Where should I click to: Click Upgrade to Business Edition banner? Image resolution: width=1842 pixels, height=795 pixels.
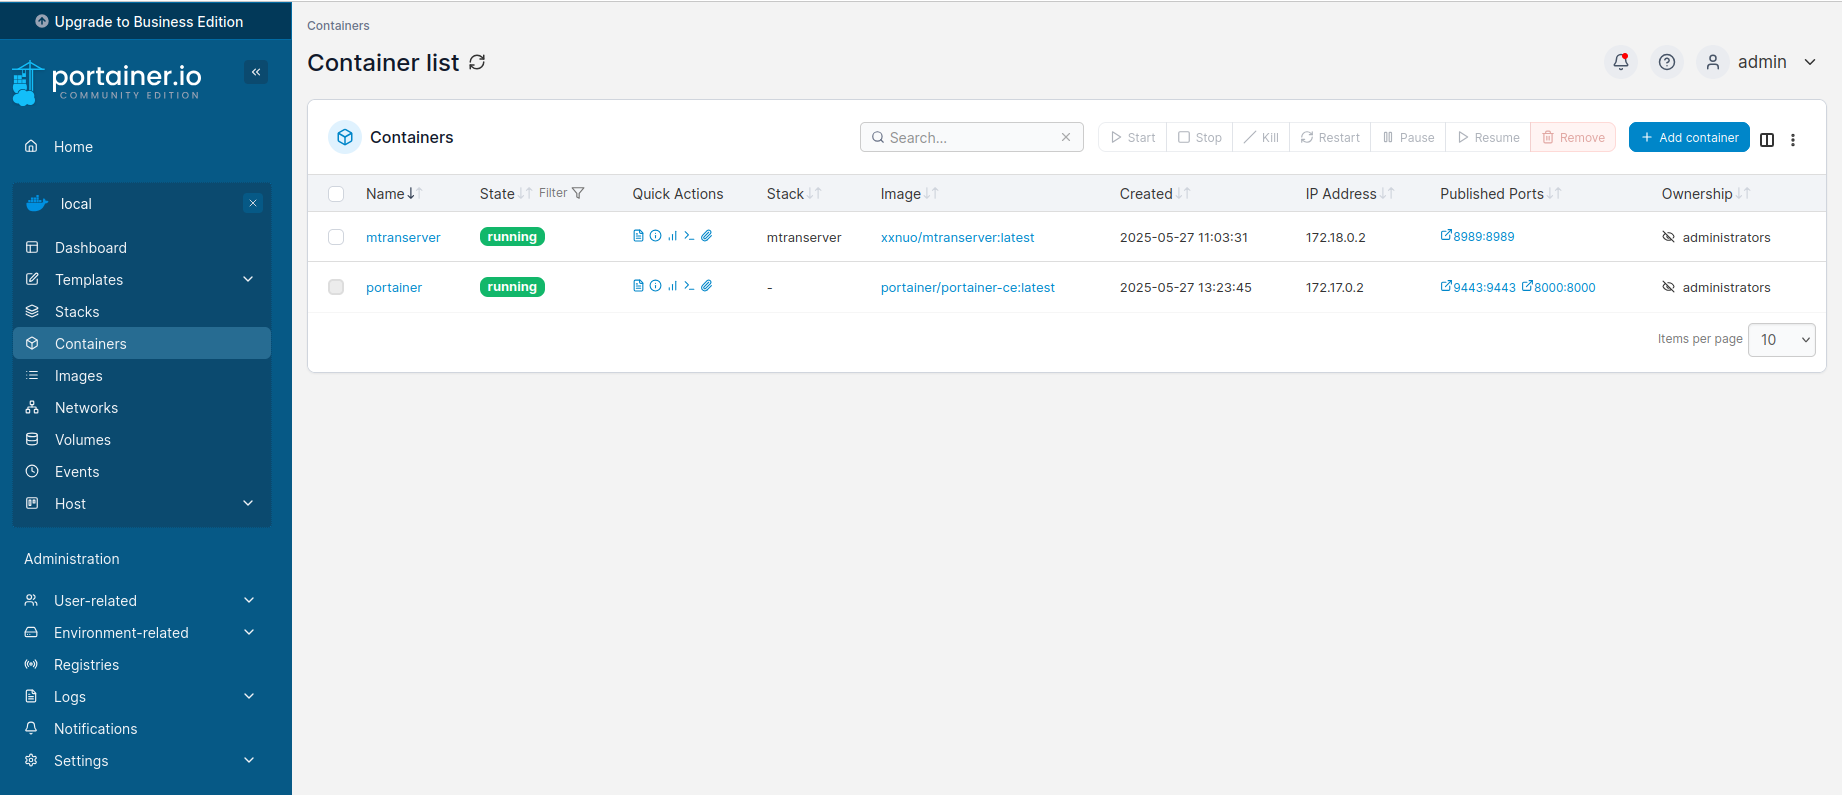coord(146,21)
